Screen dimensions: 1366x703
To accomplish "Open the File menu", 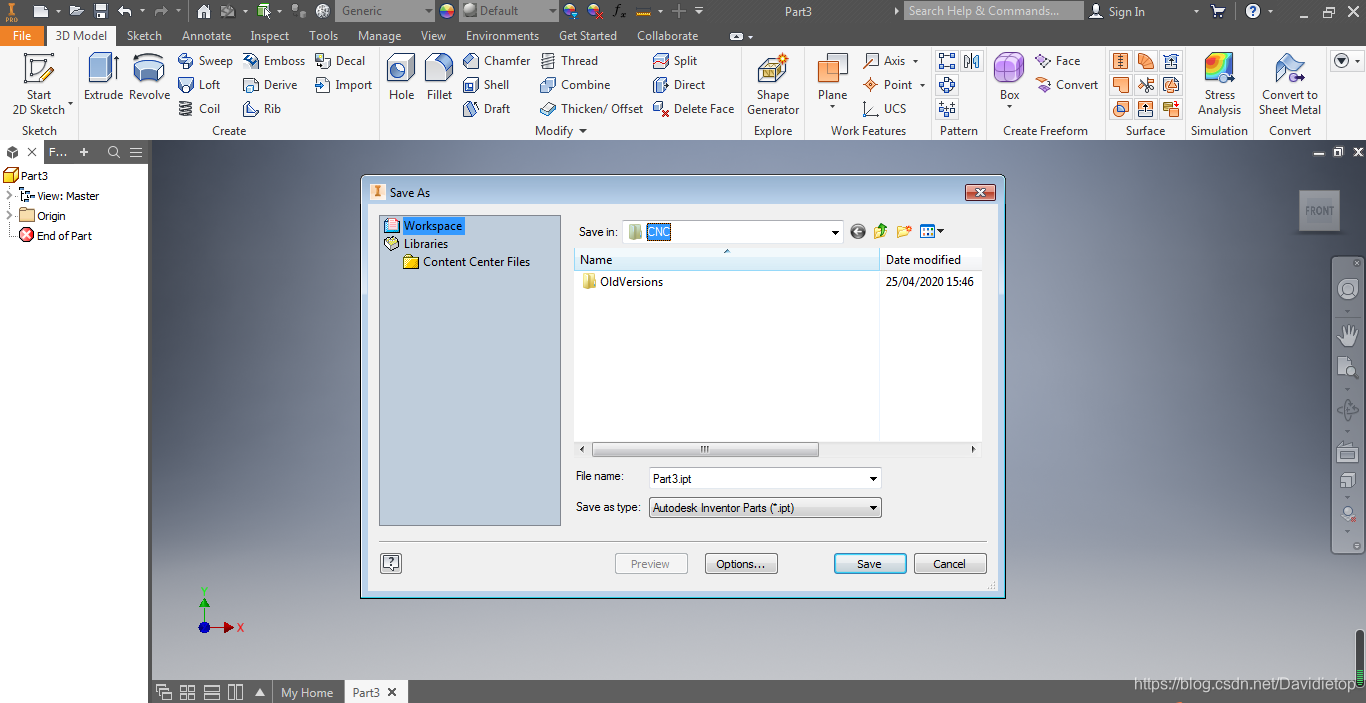I will [22, 35].
